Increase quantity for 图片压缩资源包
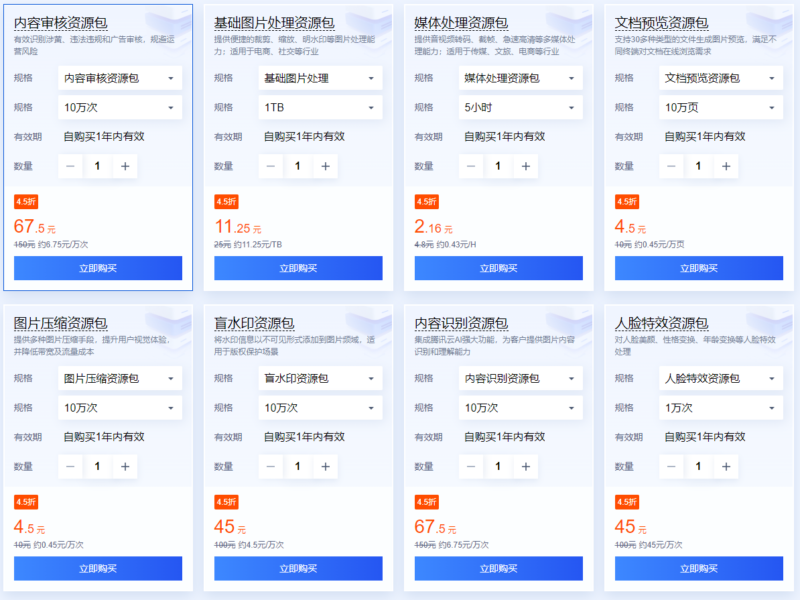This screenshot has width=800, height=600. coord(125,466)
